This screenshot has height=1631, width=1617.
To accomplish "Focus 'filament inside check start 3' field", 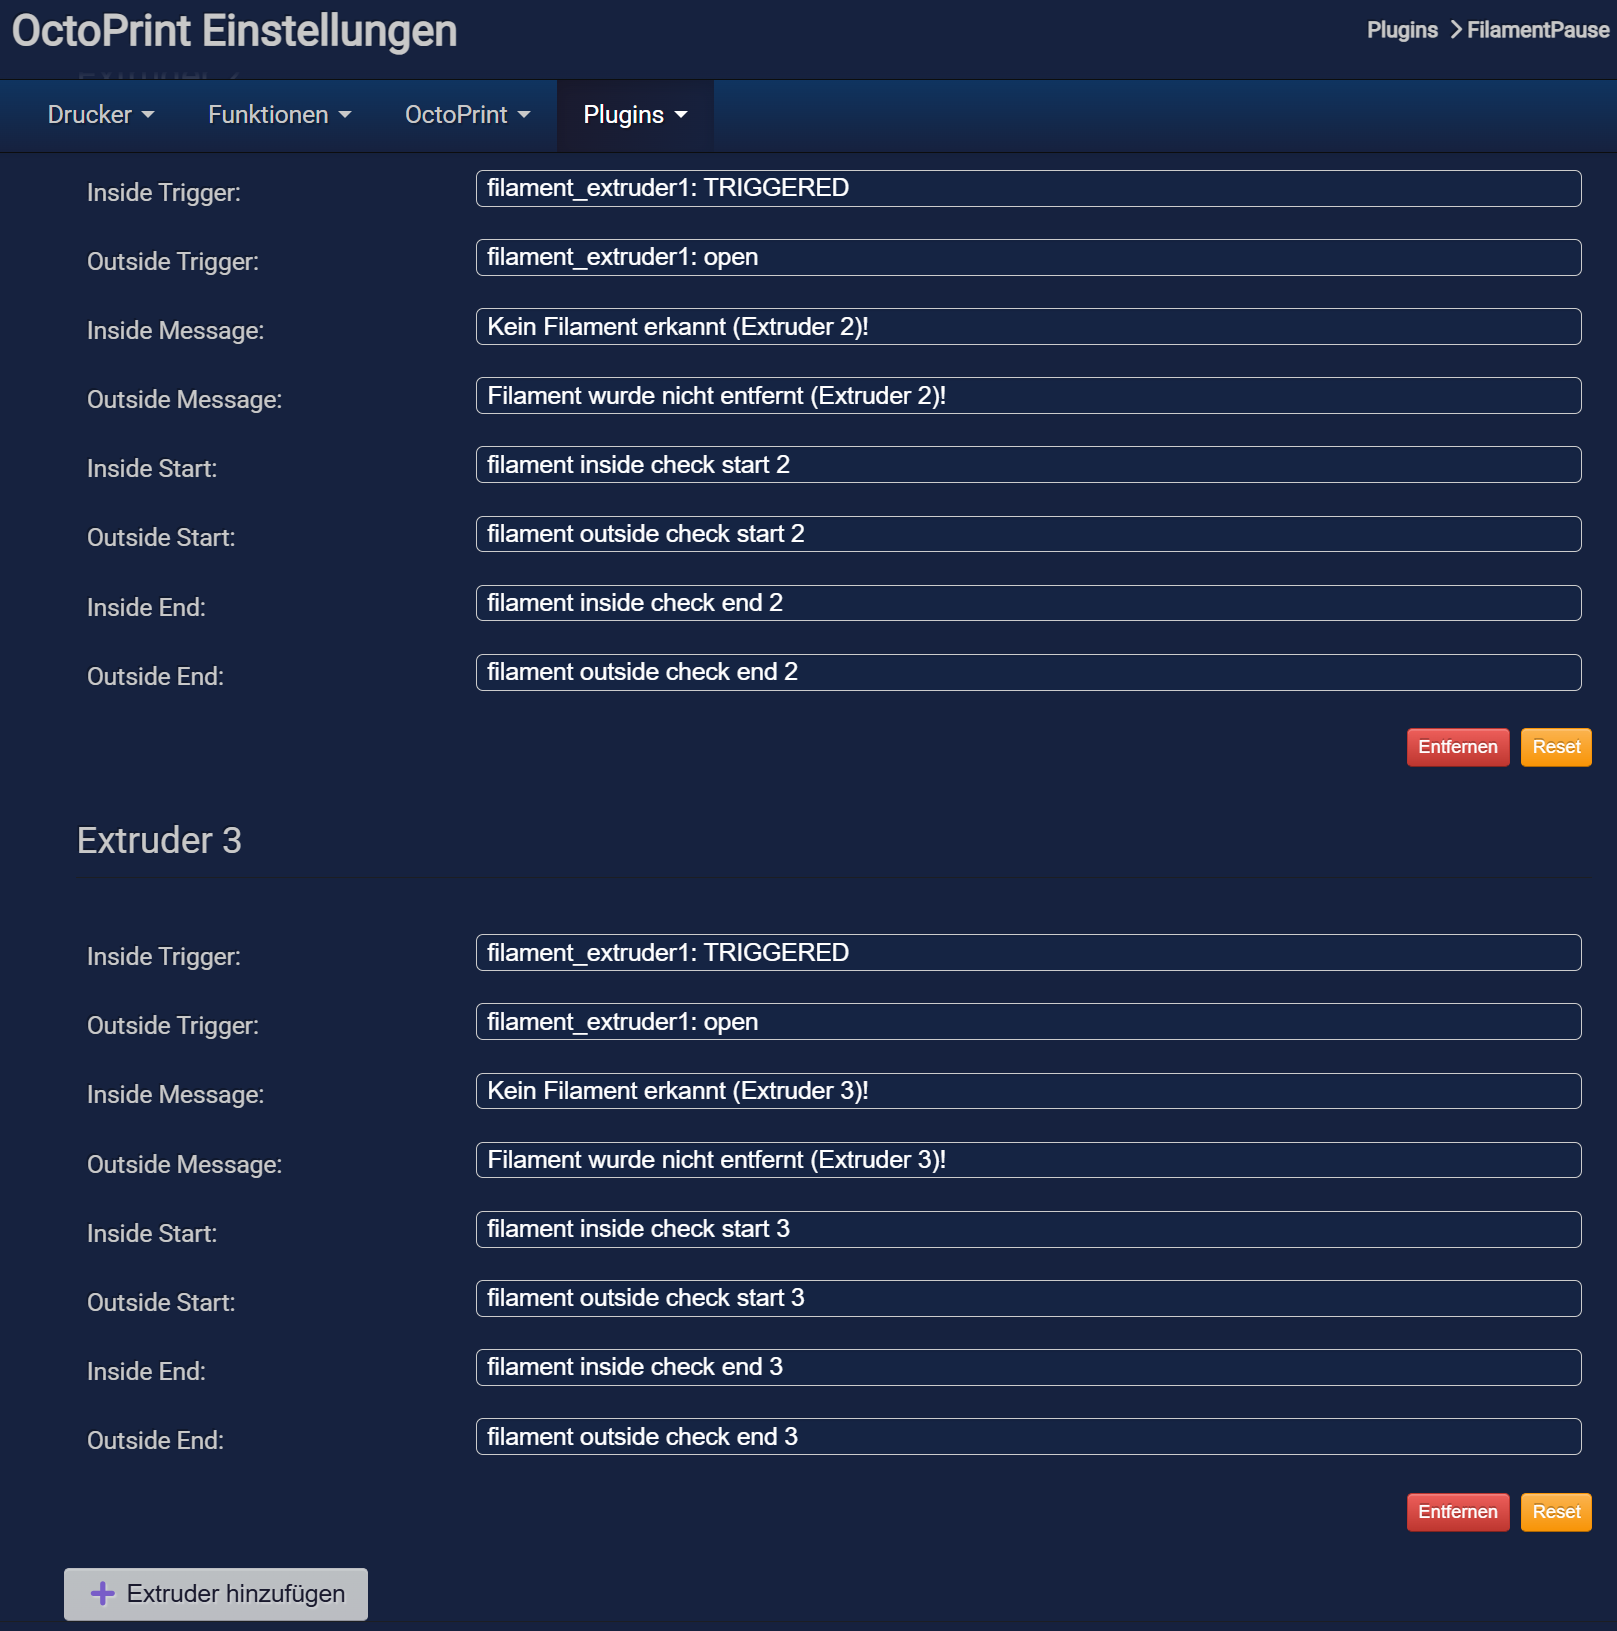I will pos(1028,1229).
